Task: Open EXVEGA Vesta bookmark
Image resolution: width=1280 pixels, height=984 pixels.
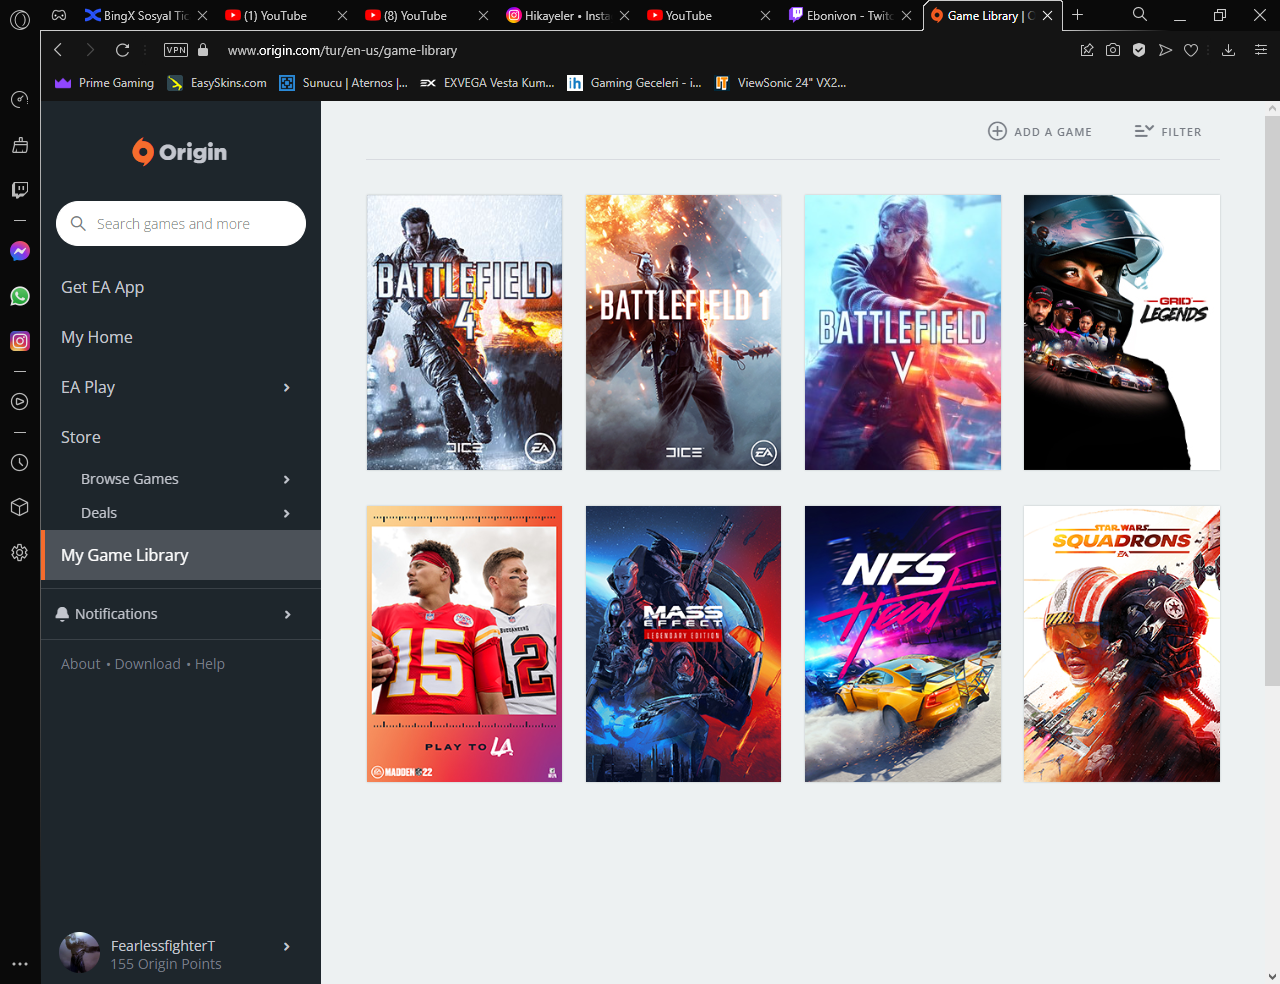Action: point(487,83)
